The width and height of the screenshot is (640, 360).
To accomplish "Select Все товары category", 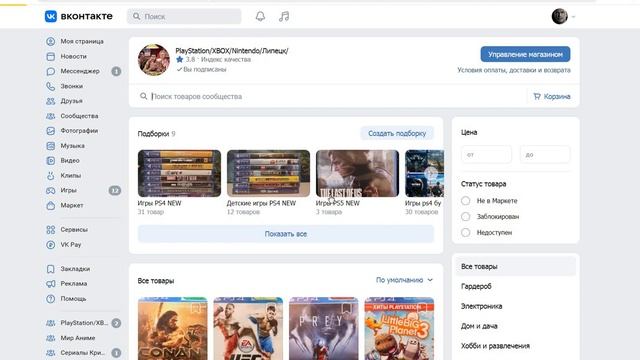I will pos(516,267).
